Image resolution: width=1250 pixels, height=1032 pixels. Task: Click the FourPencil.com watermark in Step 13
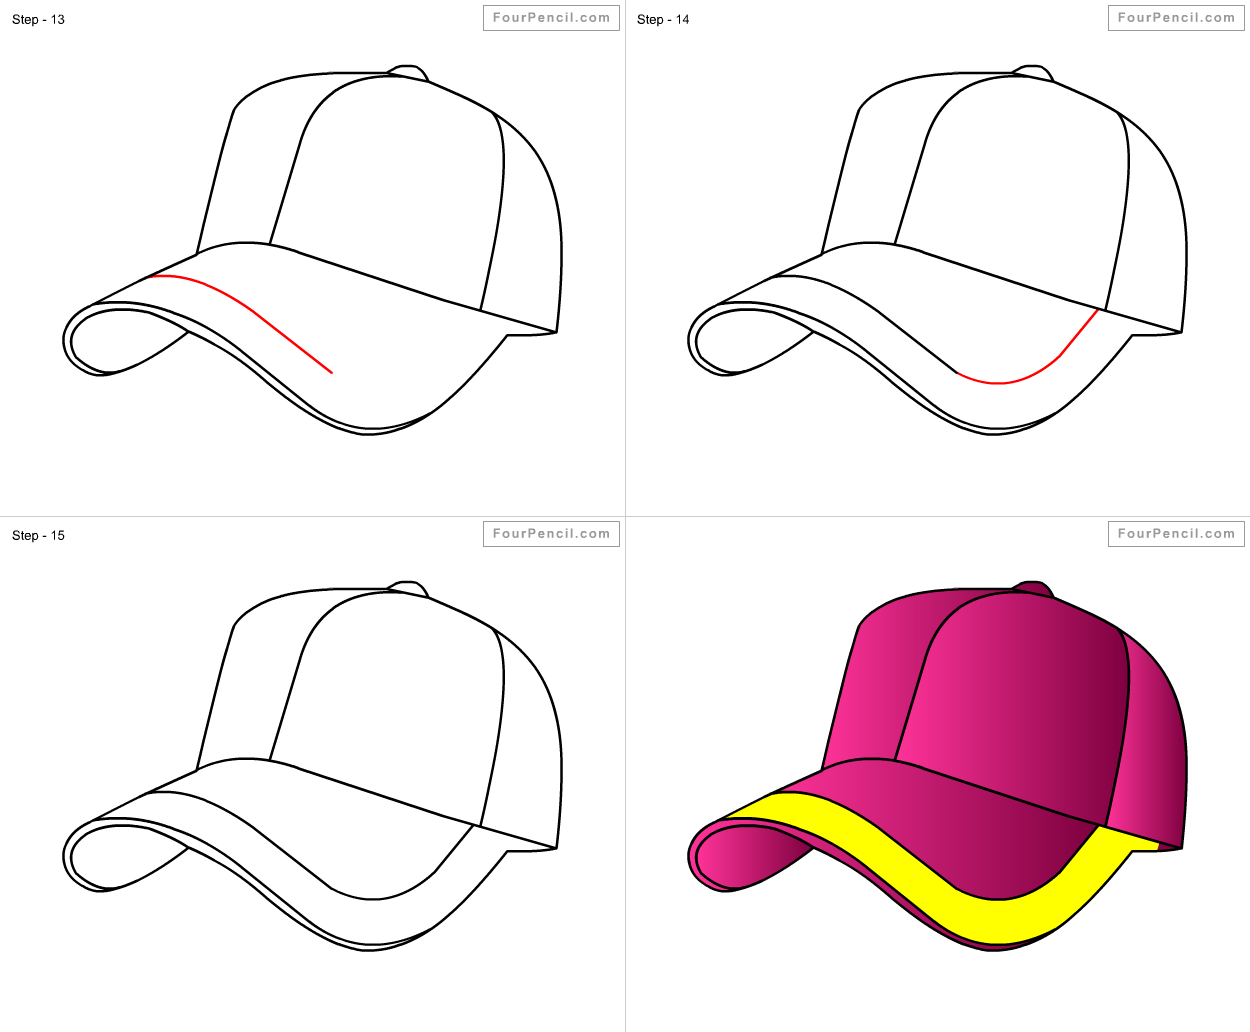(x=551, y=17)
